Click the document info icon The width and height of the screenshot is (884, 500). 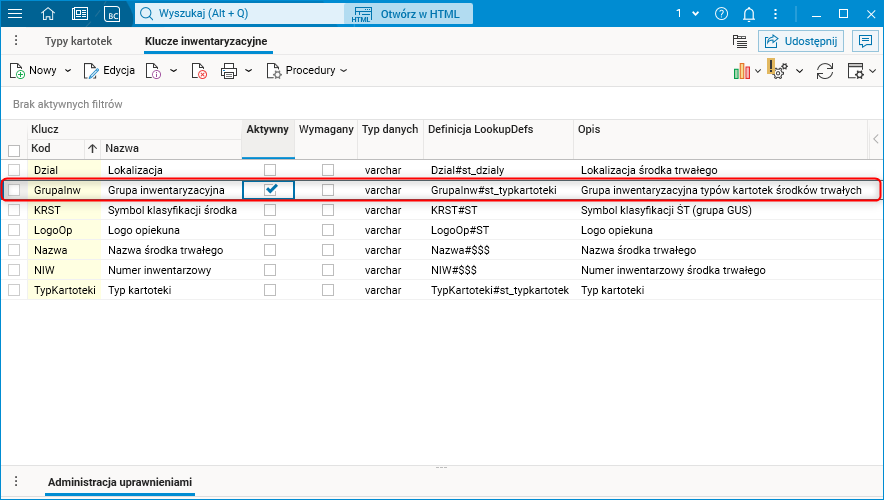coord(153,71)
